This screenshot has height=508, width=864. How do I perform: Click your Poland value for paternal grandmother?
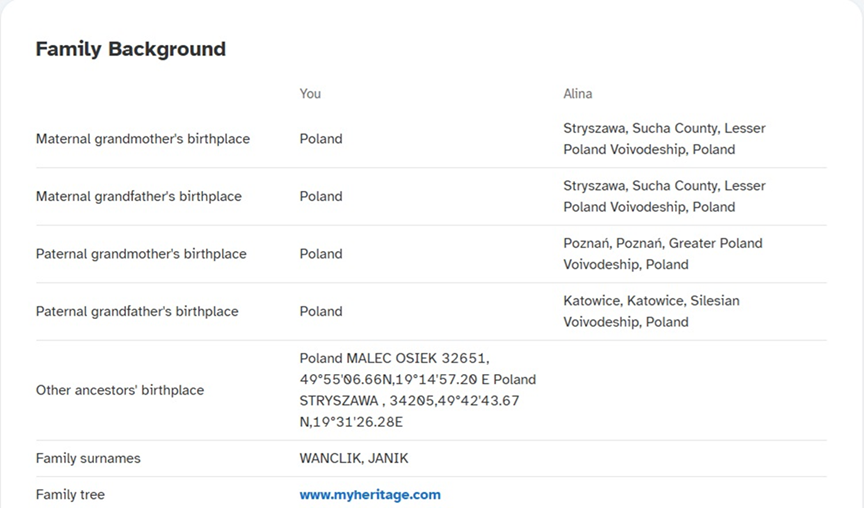click(x=321, y=254)
